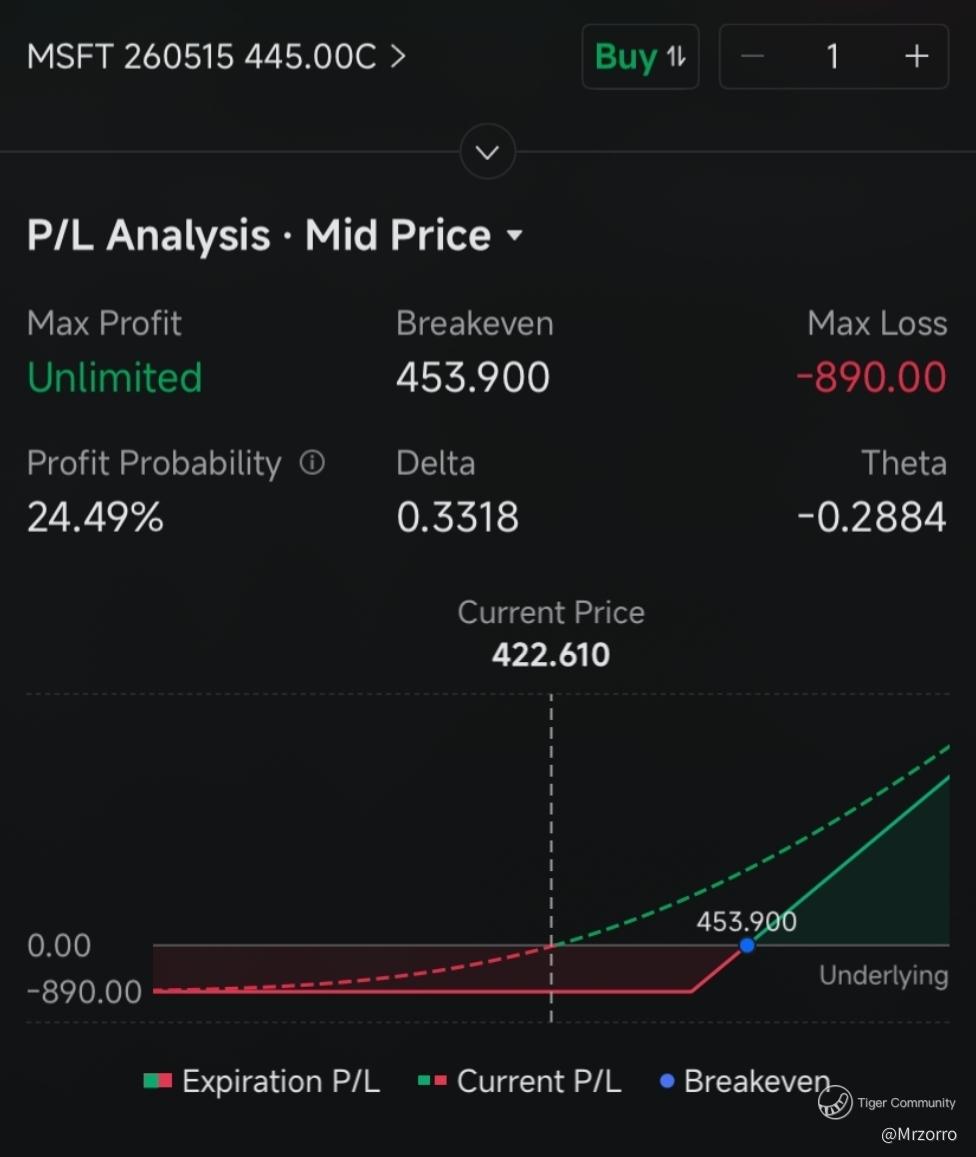Click the Breakeven 453.900 value
Screen dimensions: 976x1157
(473, 378)
